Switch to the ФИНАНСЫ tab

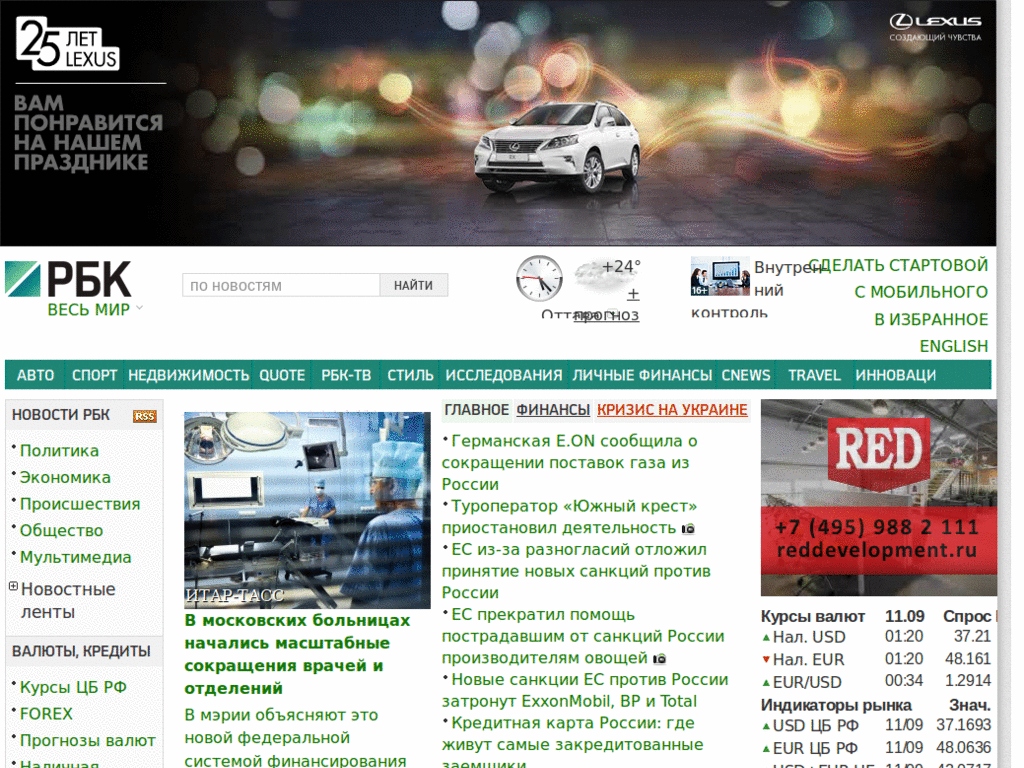tap(552, 410)
